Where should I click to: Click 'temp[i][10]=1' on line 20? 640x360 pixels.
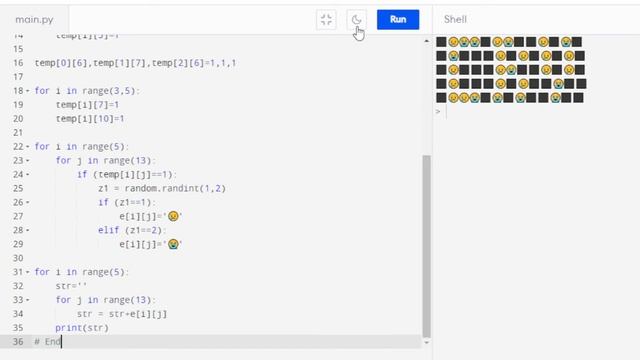[90, 119]
